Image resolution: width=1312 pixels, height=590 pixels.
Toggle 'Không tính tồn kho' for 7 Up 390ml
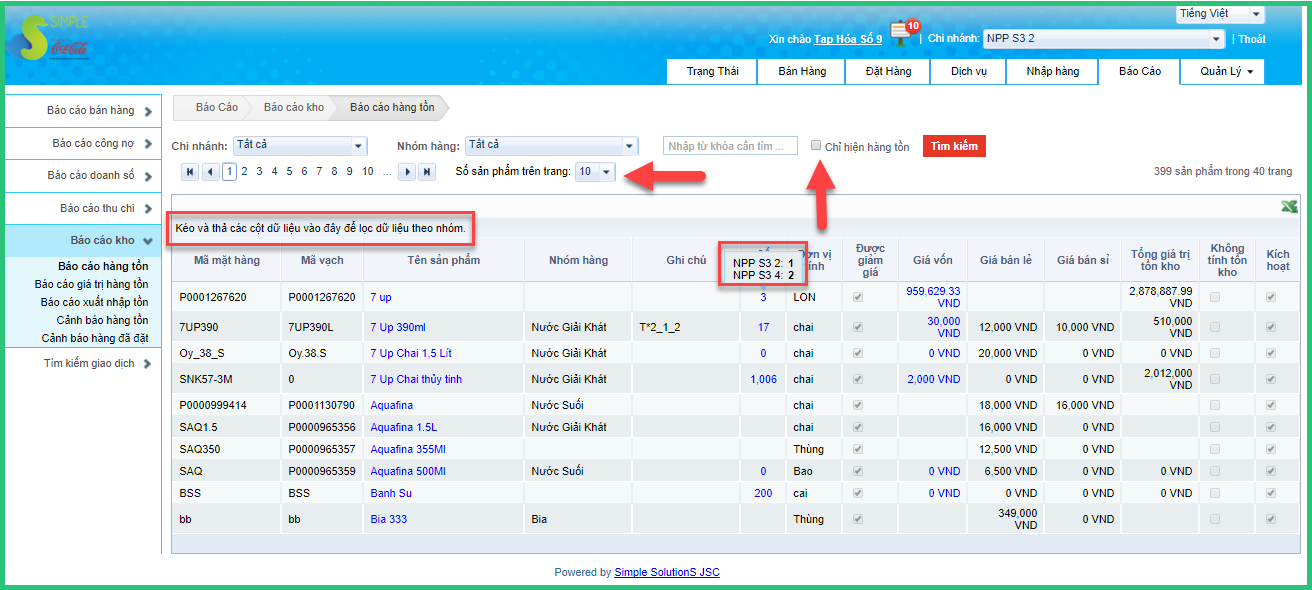[1215, 327]
